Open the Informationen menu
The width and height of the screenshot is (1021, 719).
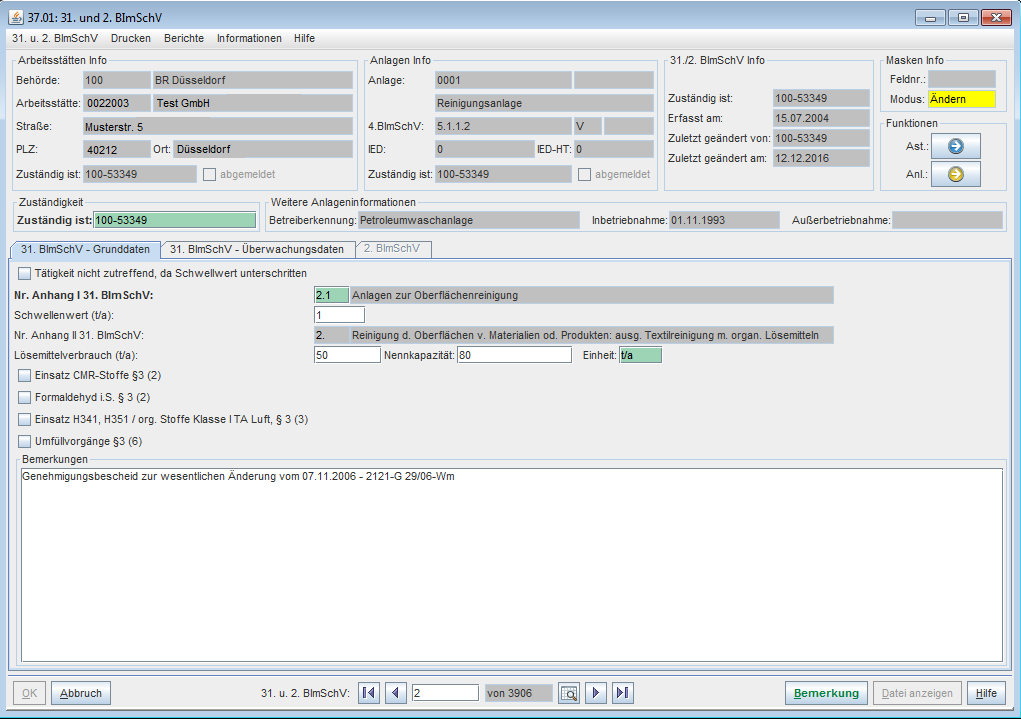(249, 38)
